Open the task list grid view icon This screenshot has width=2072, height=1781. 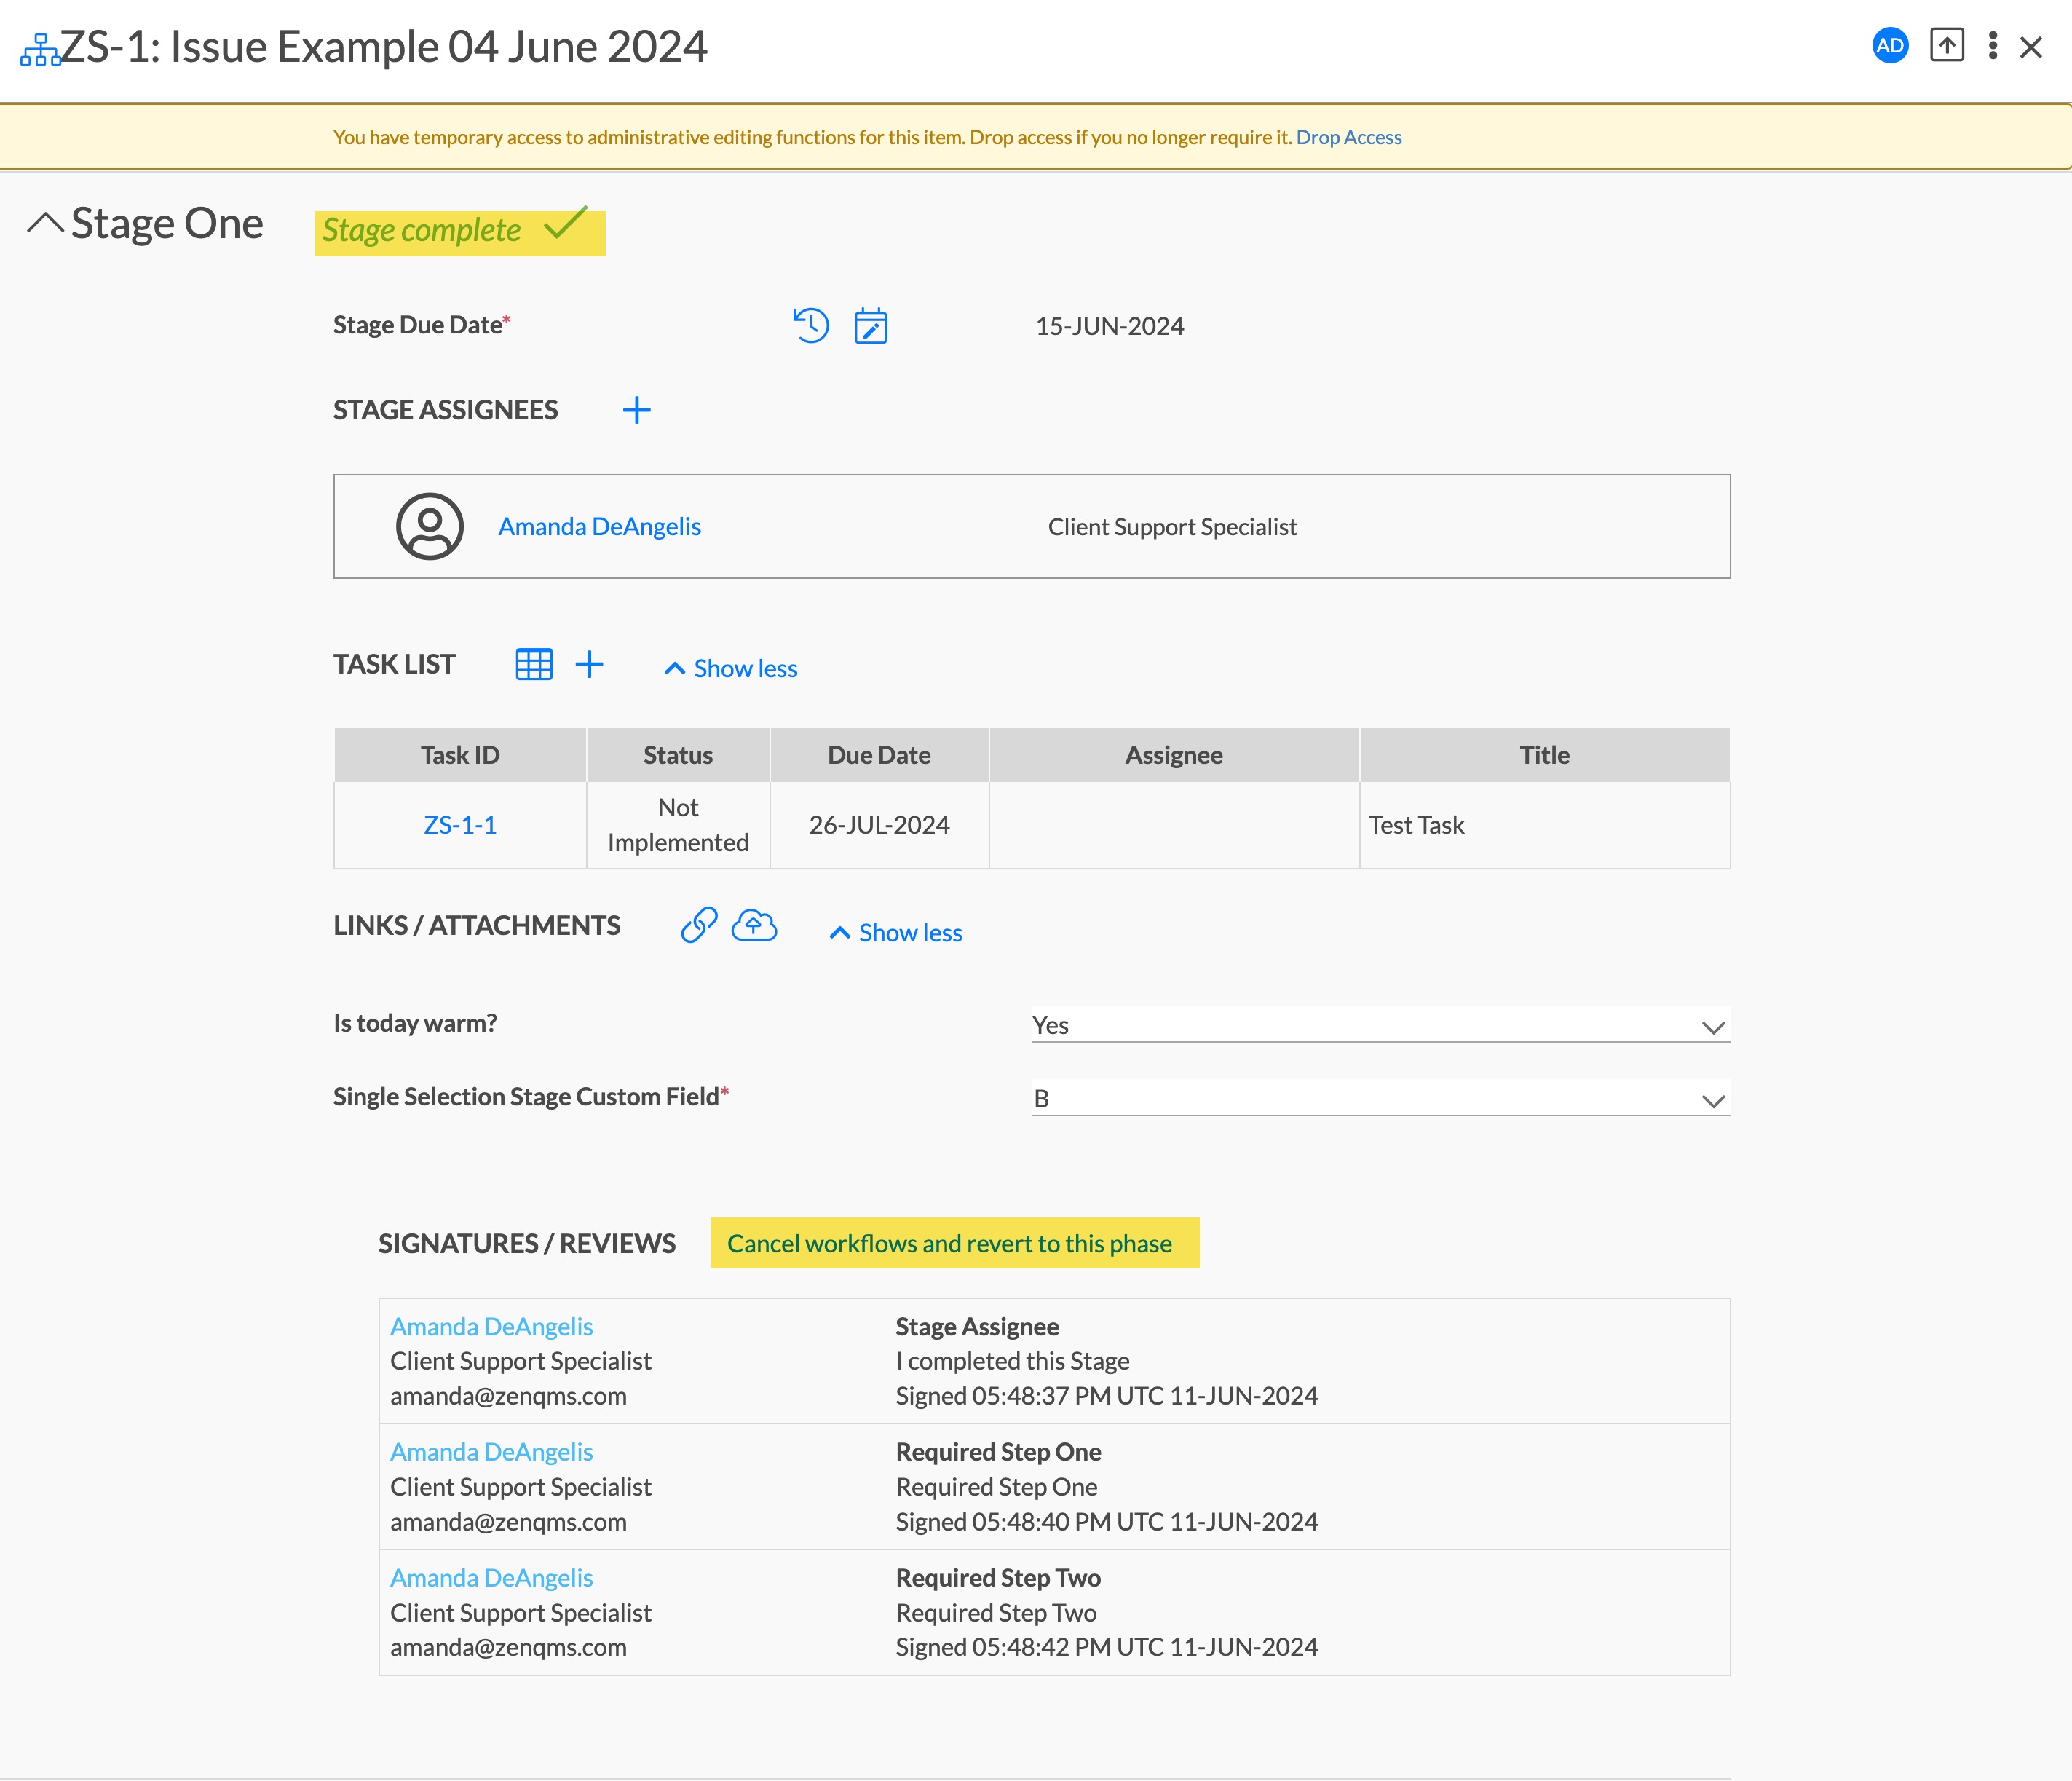[533, 664]
